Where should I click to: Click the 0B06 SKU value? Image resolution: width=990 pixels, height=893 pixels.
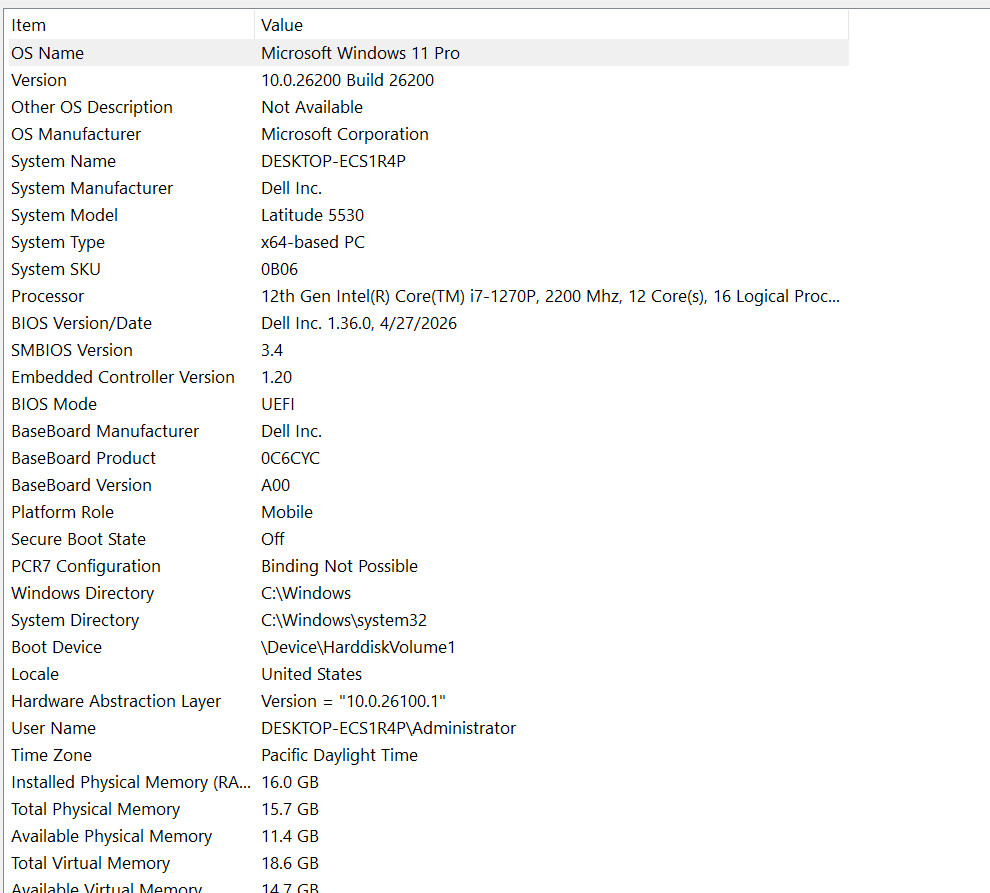click(279, 270)
